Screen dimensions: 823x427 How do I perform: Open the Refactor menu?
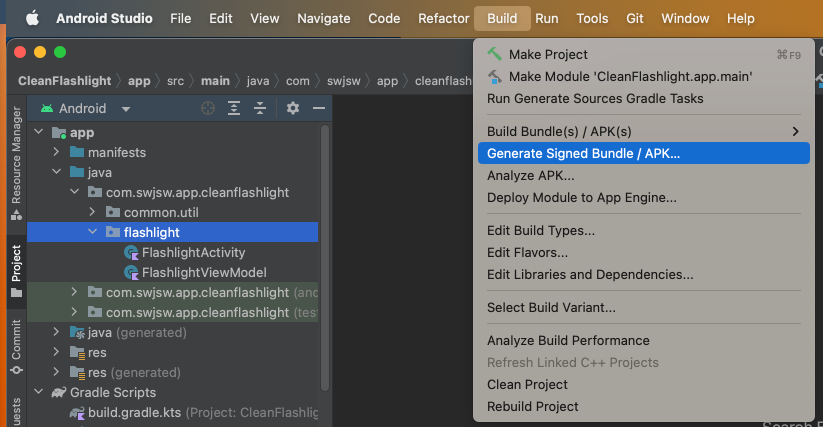point(444,18)
